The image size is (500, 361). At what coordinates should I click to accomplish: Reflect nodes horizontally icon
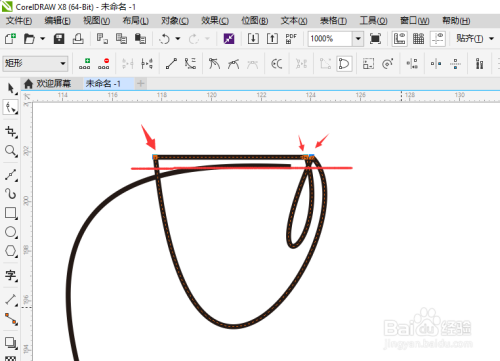tap(436, 63)
